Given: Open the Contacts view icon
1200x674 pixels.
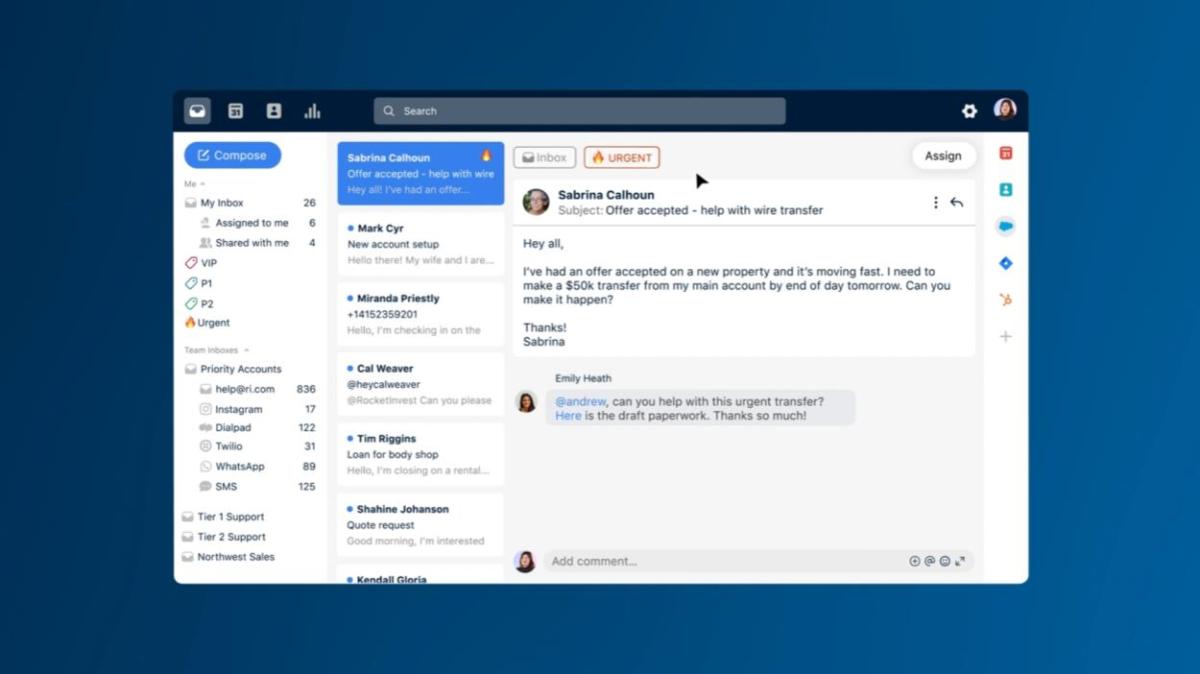Looking at the screenshot, I should [274, 111].
